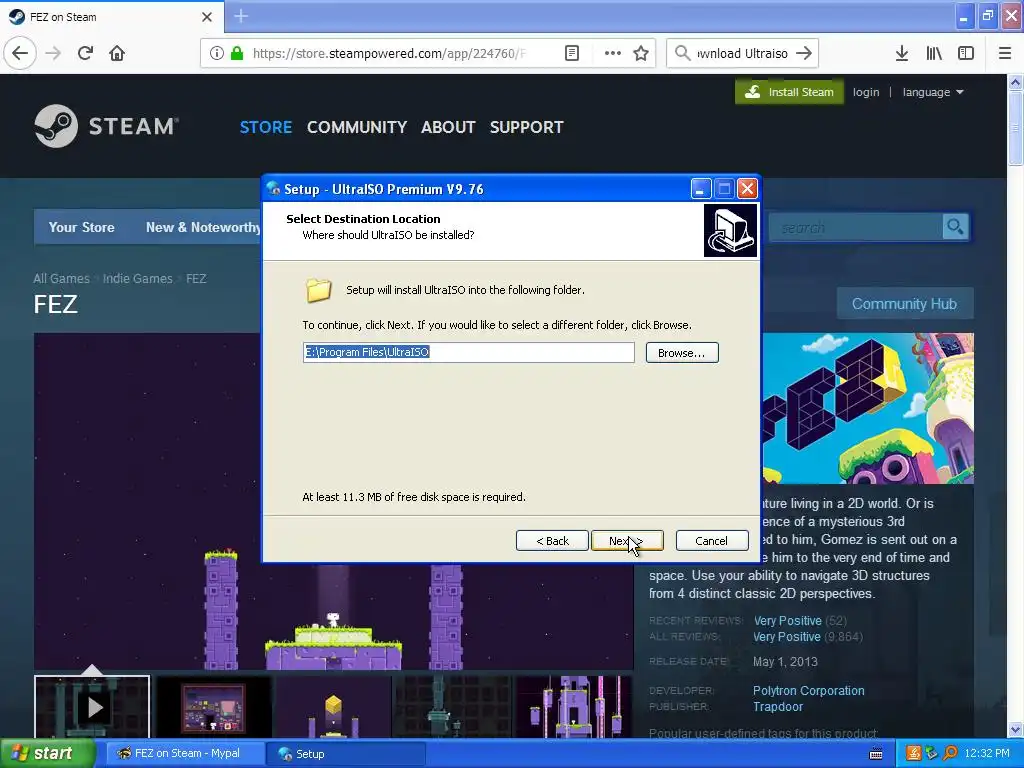Screen dimensions: 1024x768
Task: Click the orange tray icon
Action: point(913,754)
